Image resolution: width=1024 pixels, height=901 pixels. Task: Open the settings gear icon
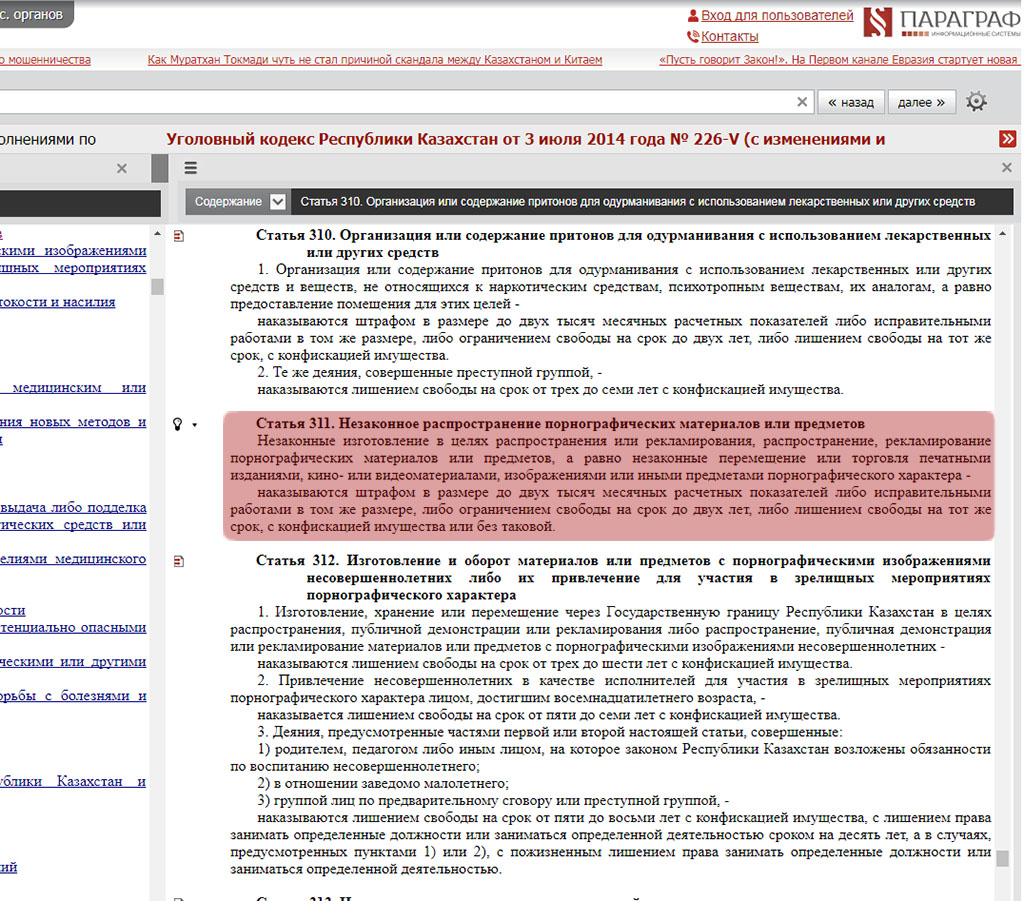pyautogui.click(x=976, y=102)
